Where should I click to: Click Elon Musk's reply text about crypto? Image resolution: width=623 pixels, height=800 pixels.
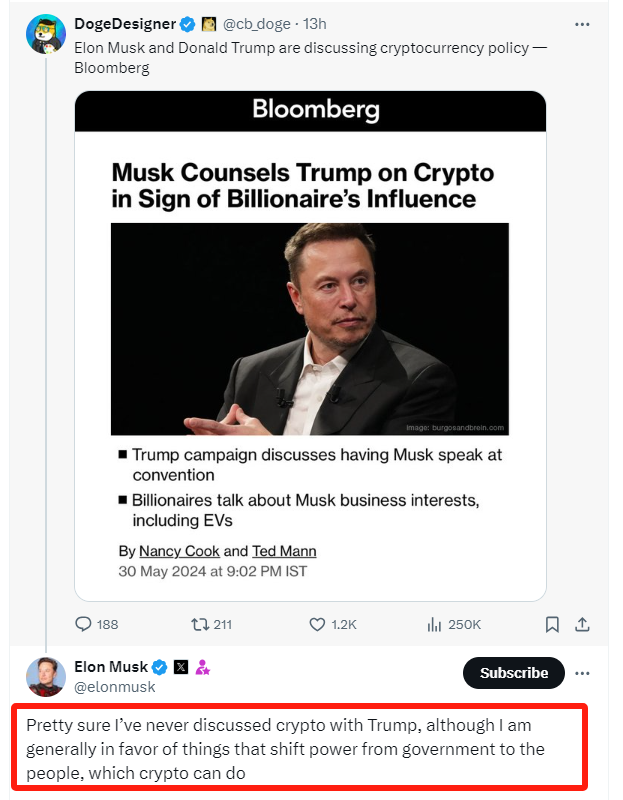coord(300,749)
